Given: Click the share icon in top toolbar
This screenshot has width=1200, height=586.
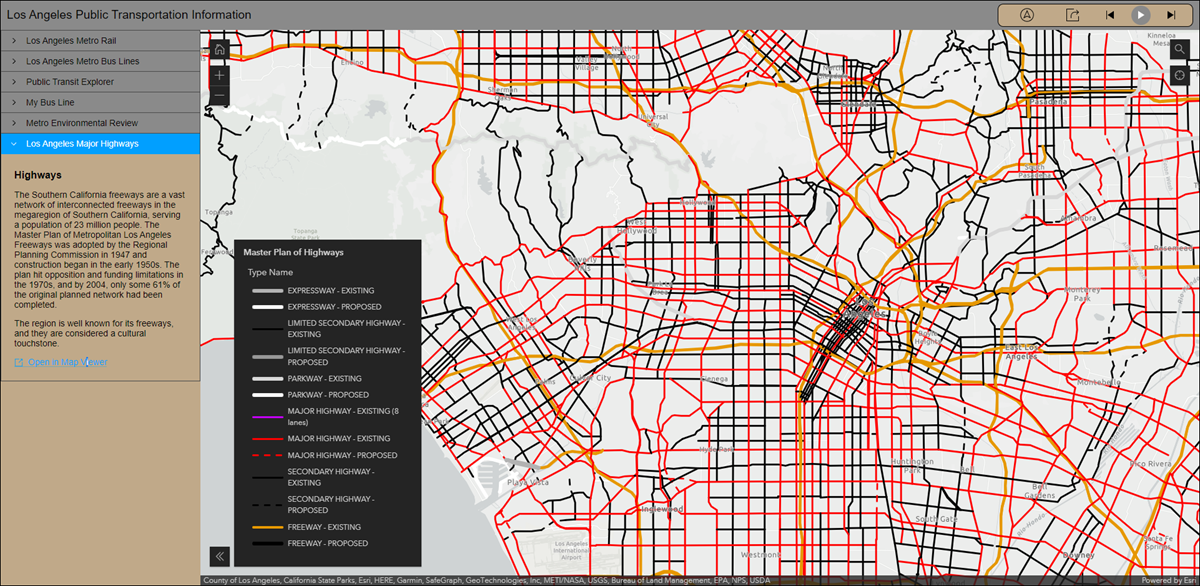Looking at the screenshot, I should tap(1072, 15).
